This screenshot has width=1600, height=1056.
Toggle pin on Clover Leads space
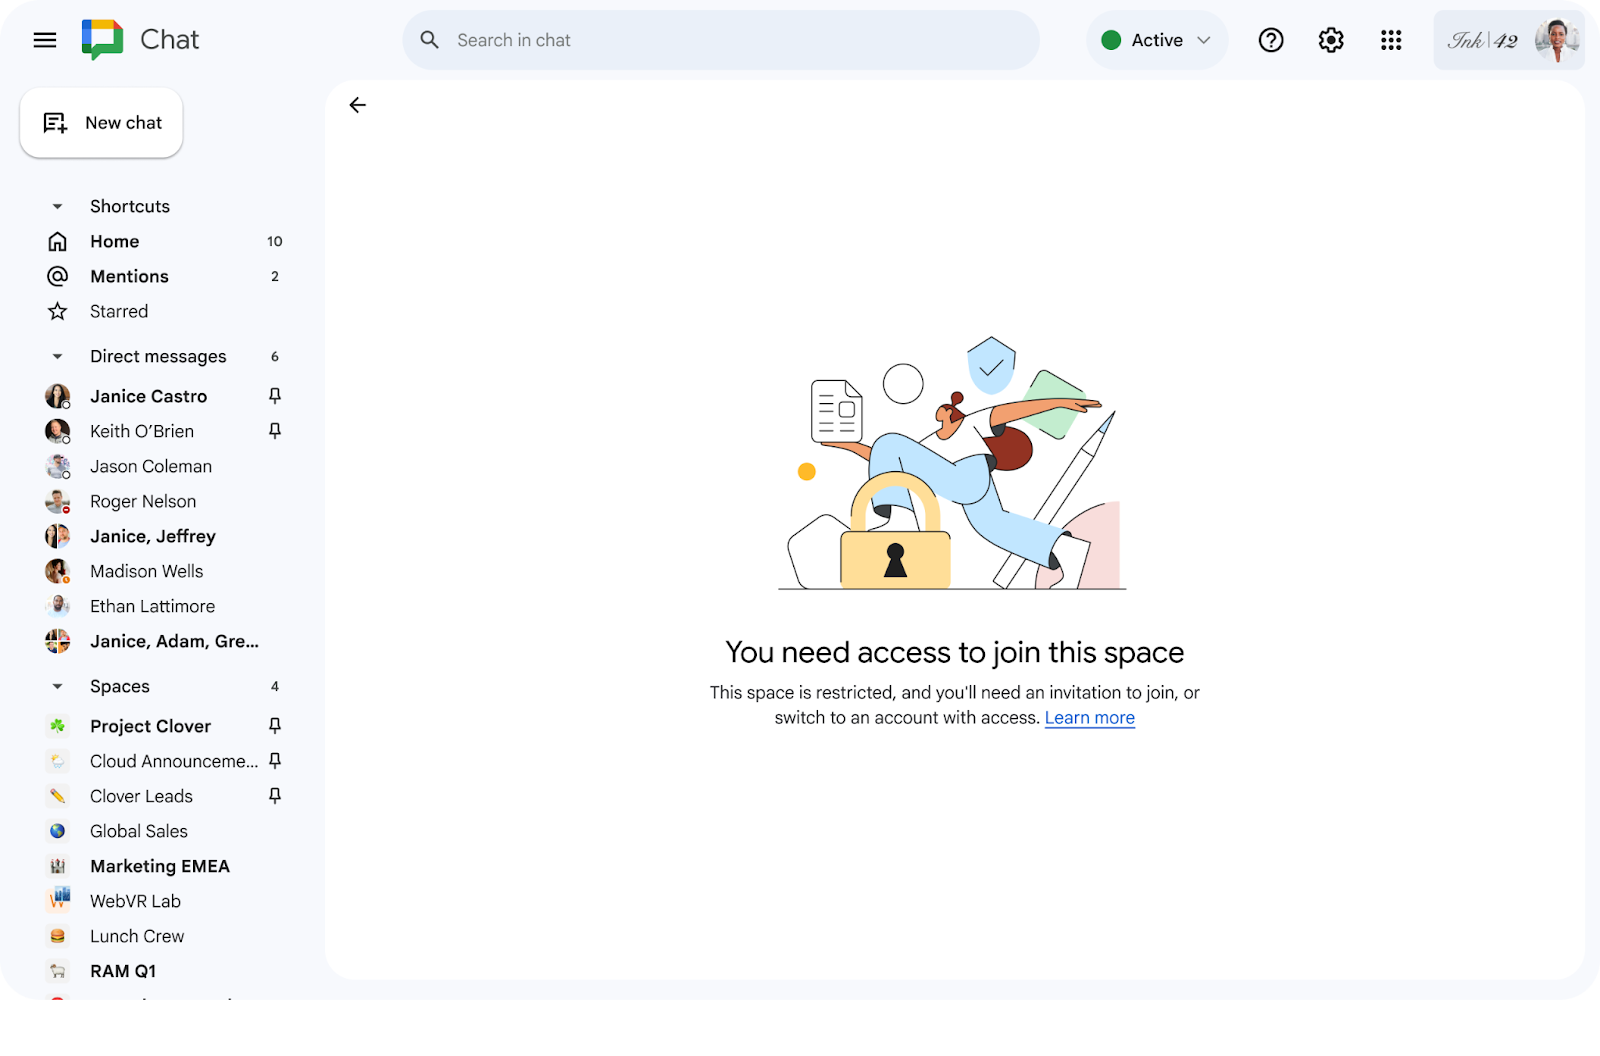tap(275, 796)
